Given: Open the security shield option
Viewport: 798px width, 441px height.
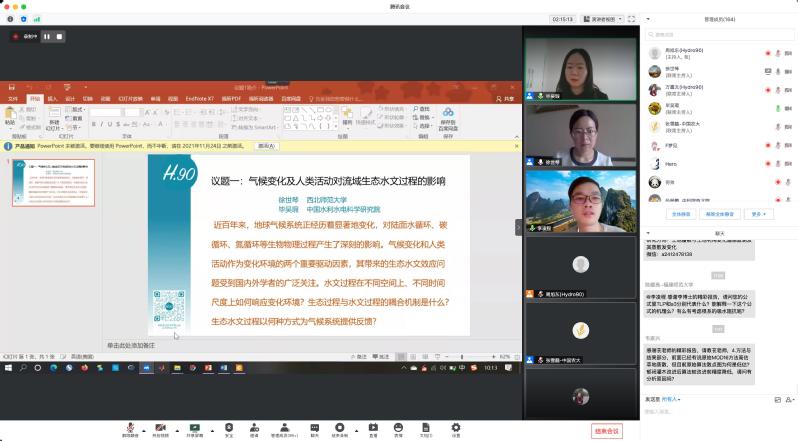Looking at the screenshot, I should (x=228, y=427).
